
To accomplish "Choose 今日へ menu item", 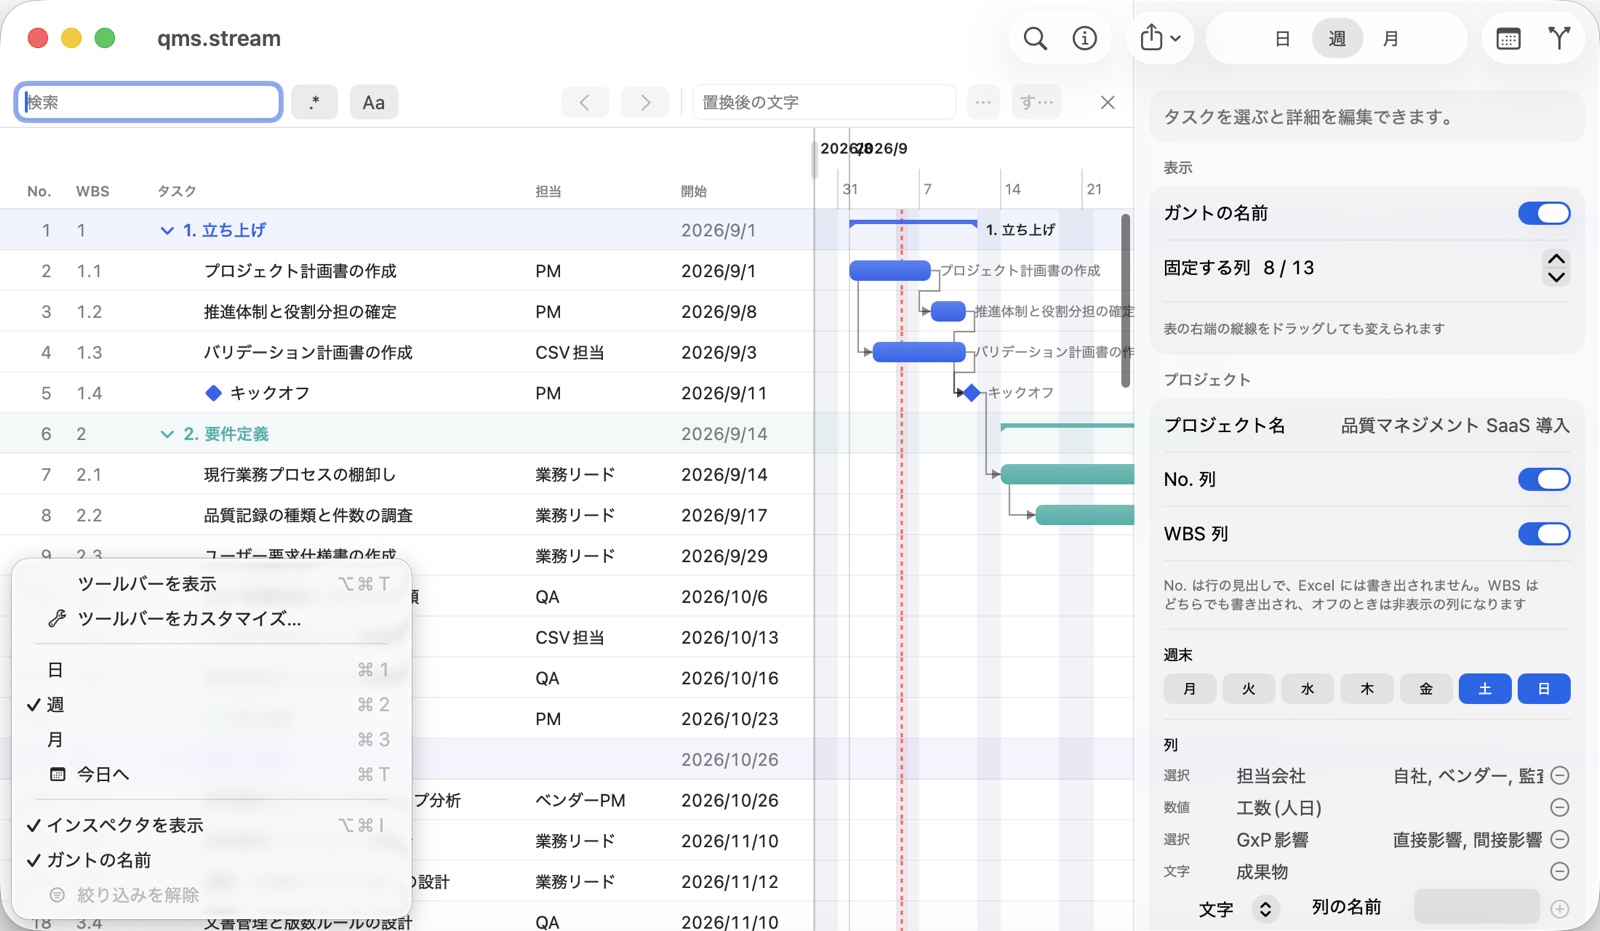I will coord(212,775).
